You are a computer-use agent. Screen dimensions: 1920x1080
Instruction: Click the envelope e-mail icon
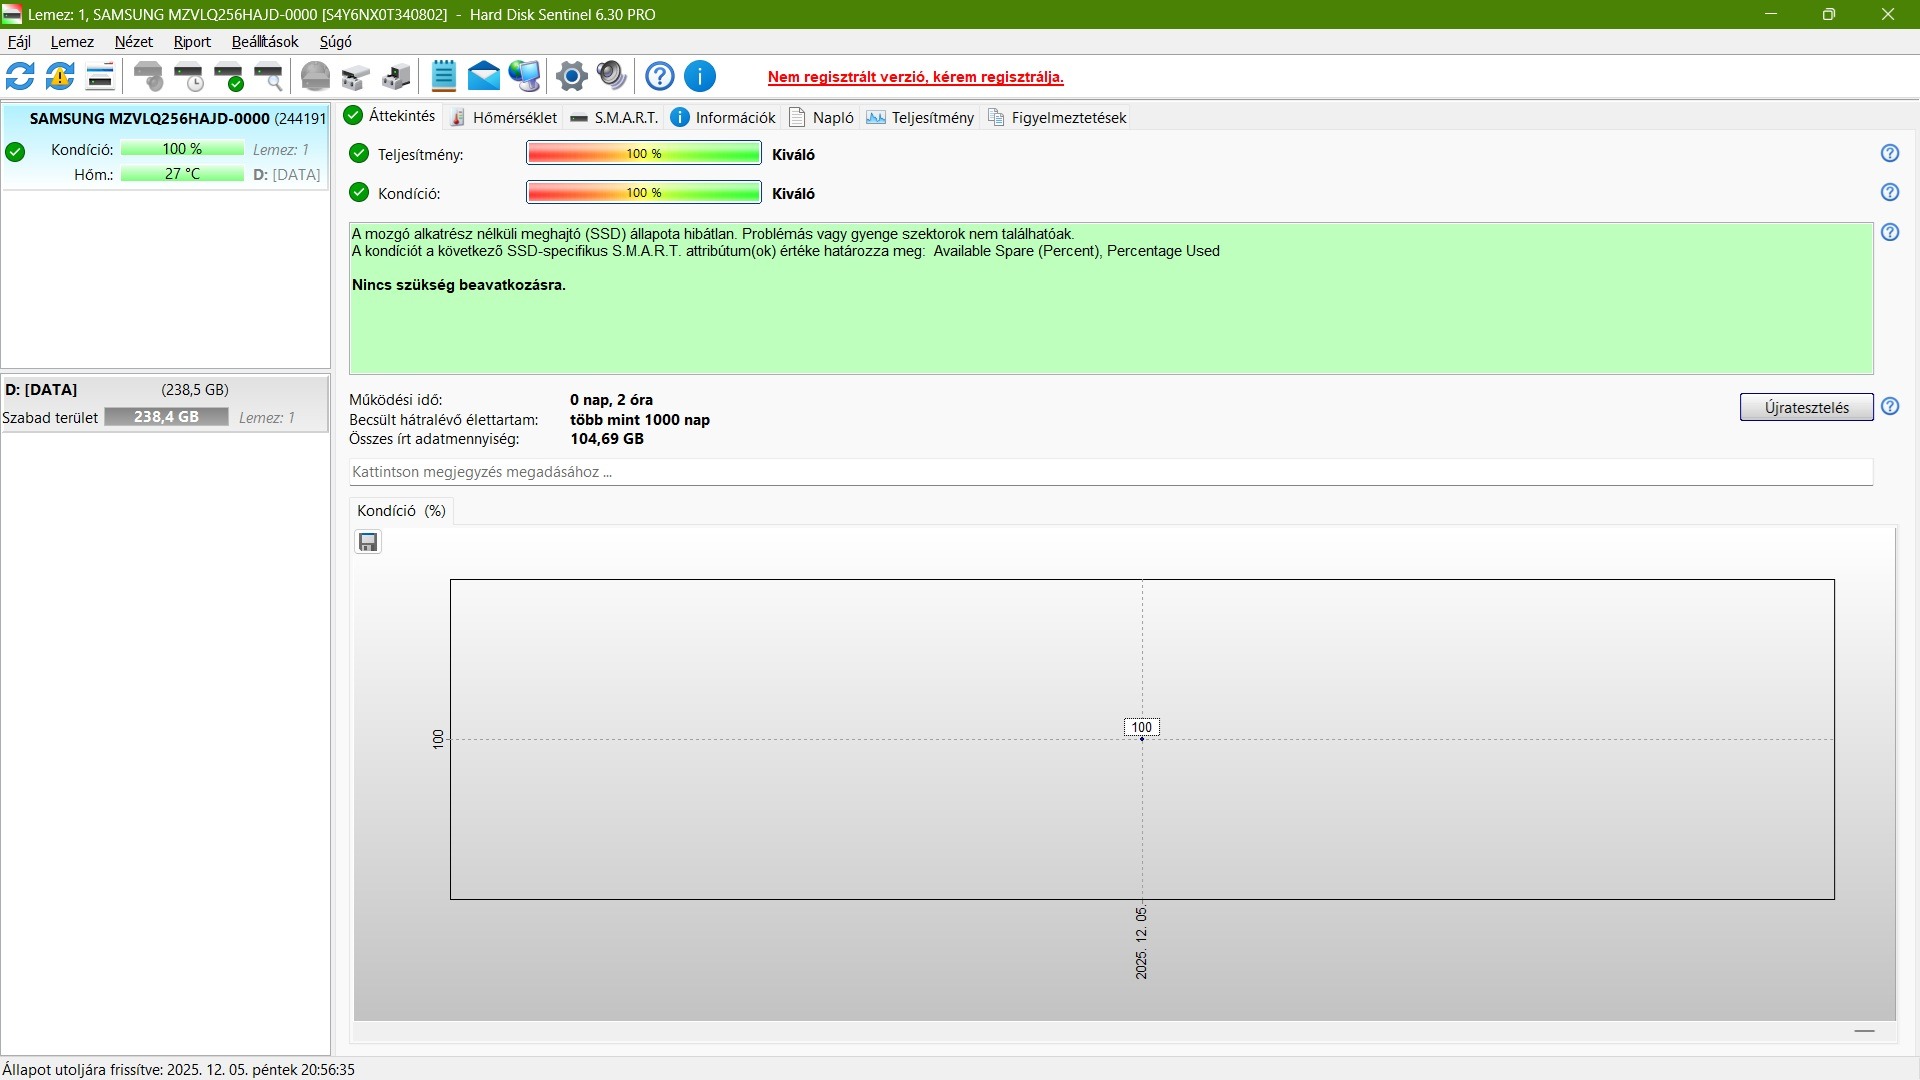pos(484,76)
